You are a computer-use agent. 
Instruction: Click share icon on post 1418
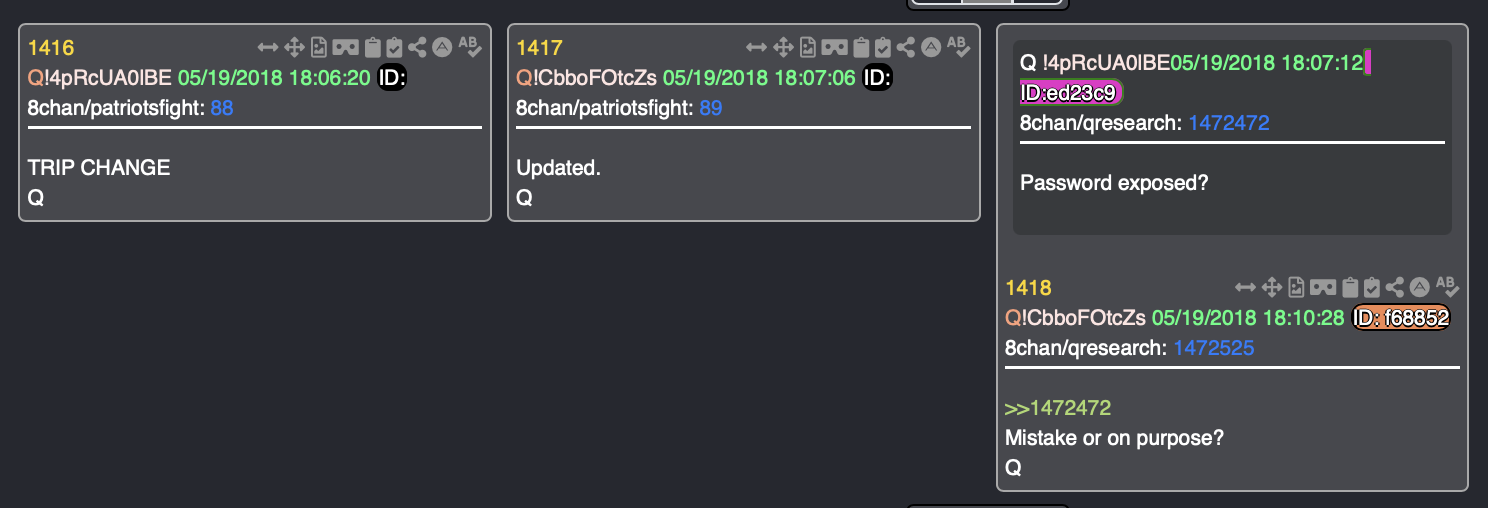click(x=1395, y=288)
